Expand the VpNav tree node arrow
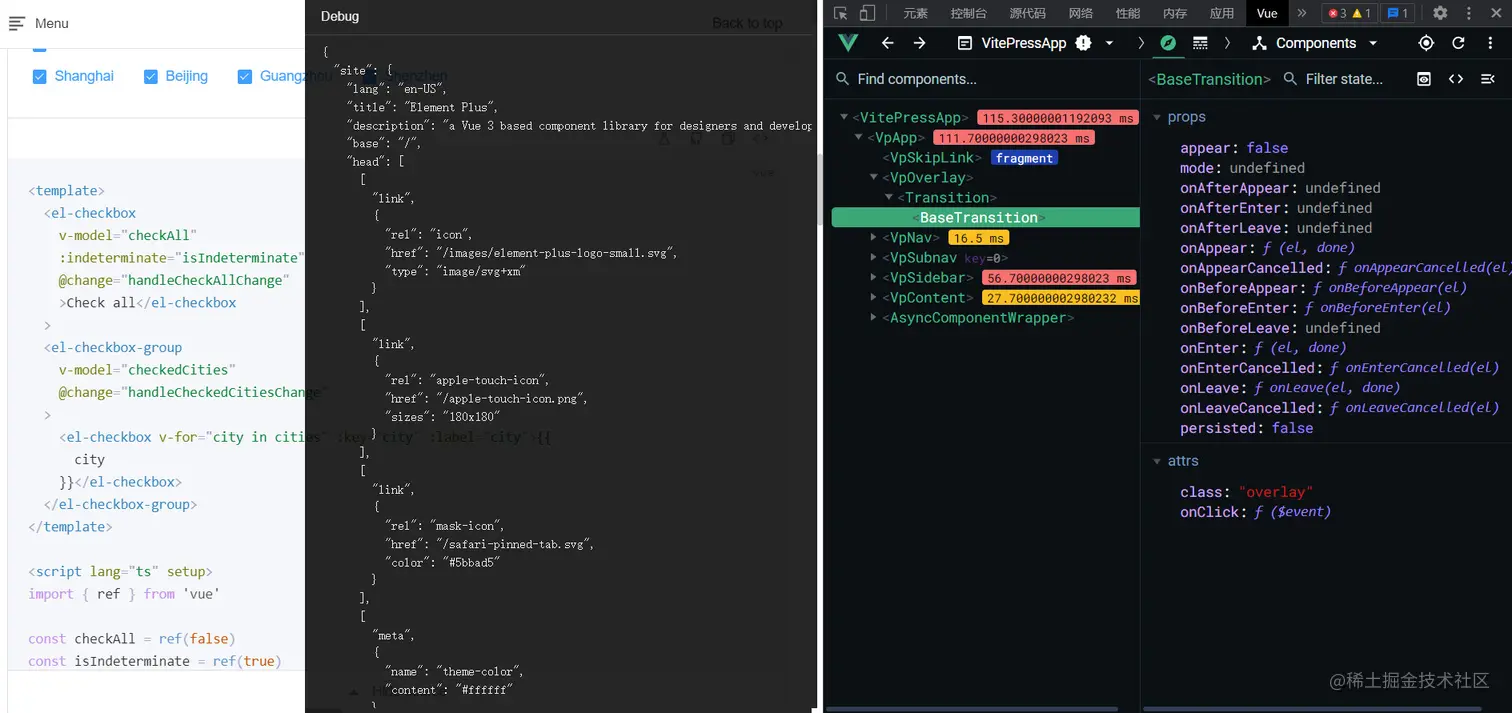Screen dimensions: 1512x713 coord(873,238)
